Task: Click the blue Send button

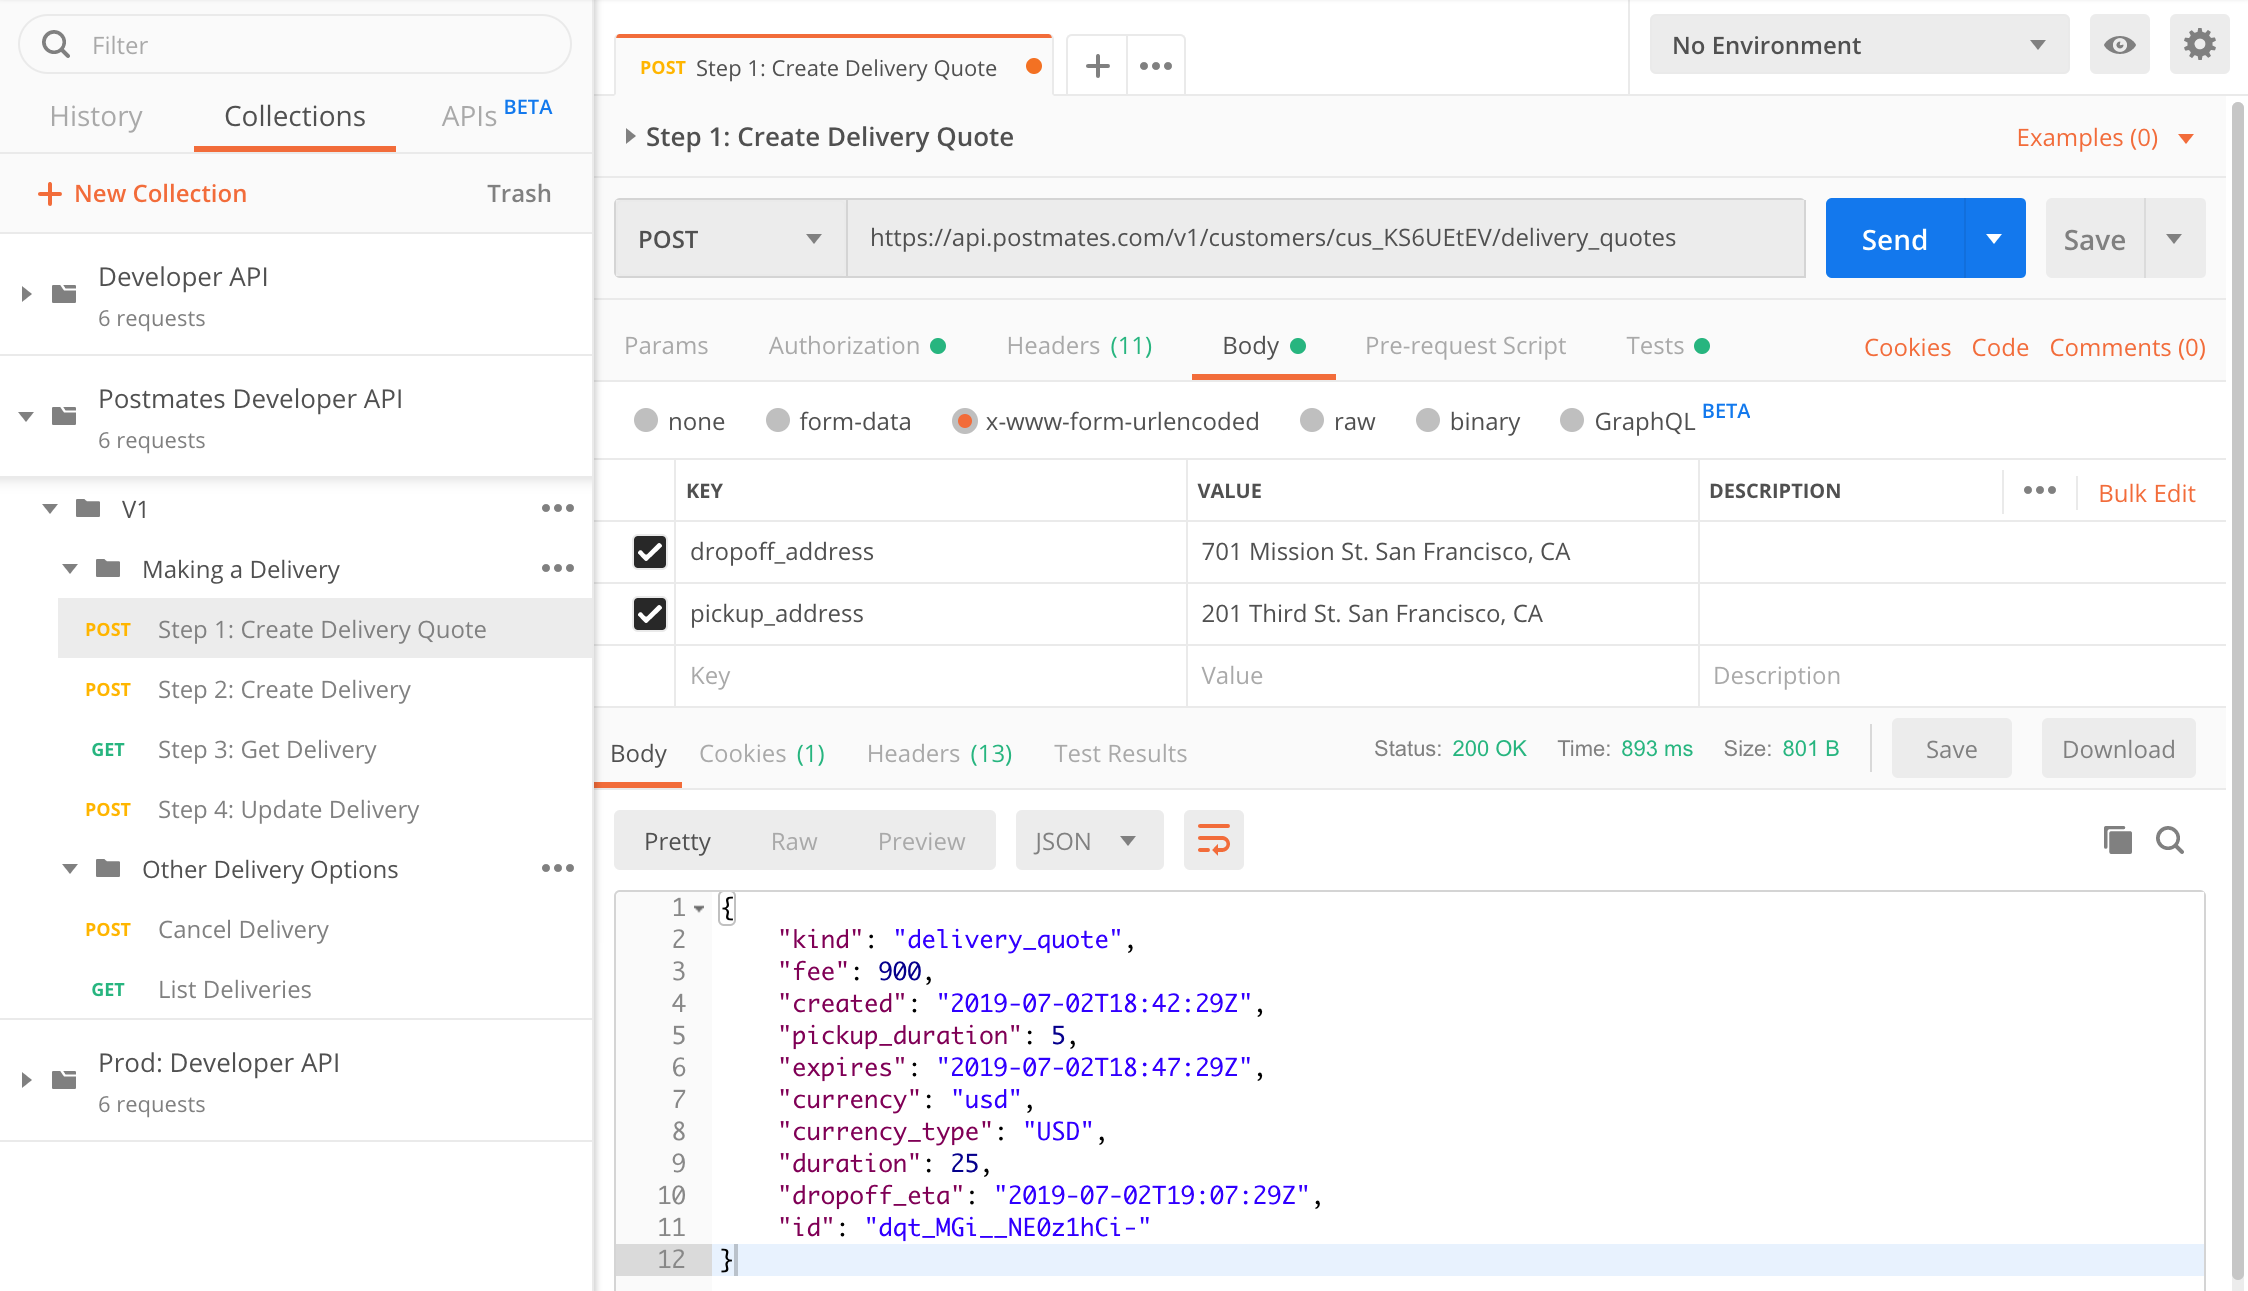Action: pos(1894,238)
